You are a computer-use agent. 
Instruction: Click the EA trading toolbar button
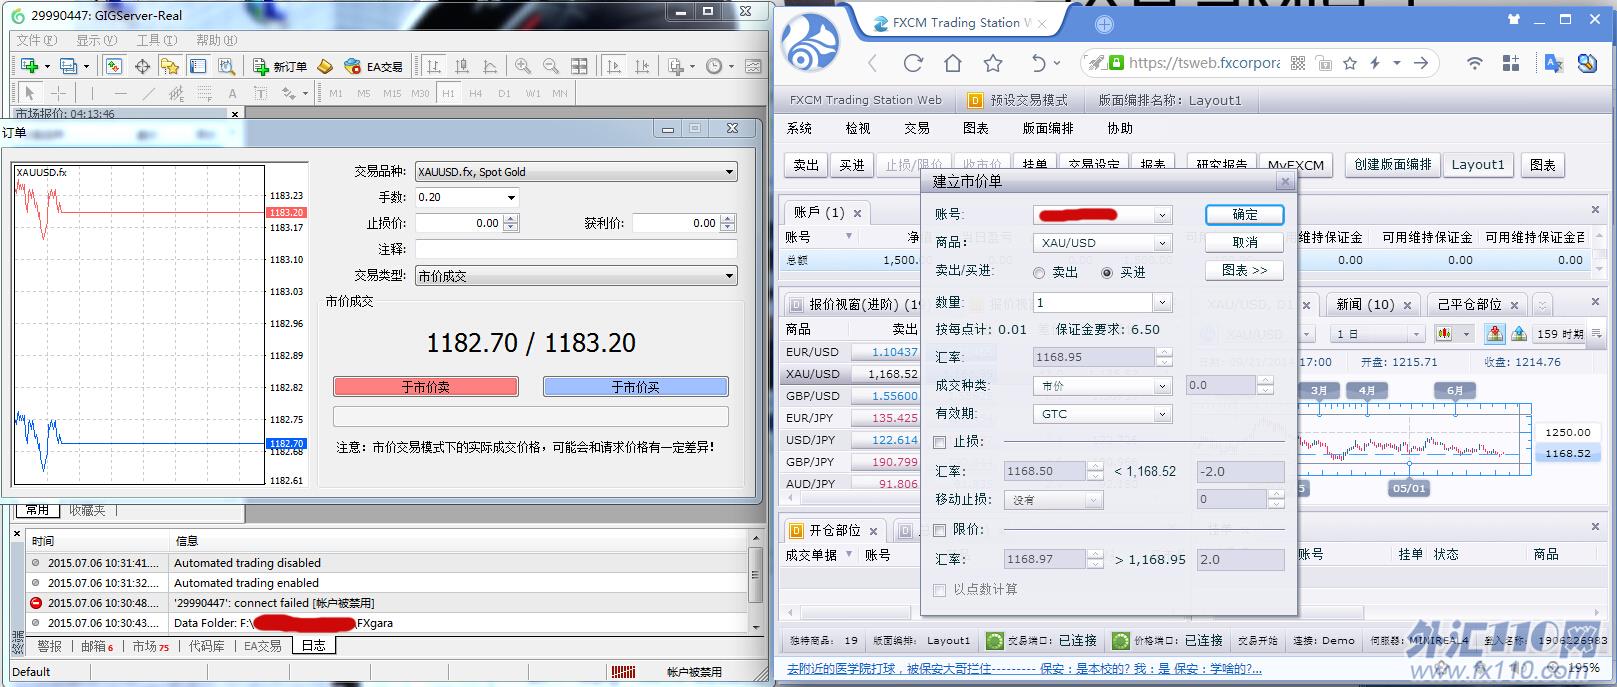[x=373, y=66]
